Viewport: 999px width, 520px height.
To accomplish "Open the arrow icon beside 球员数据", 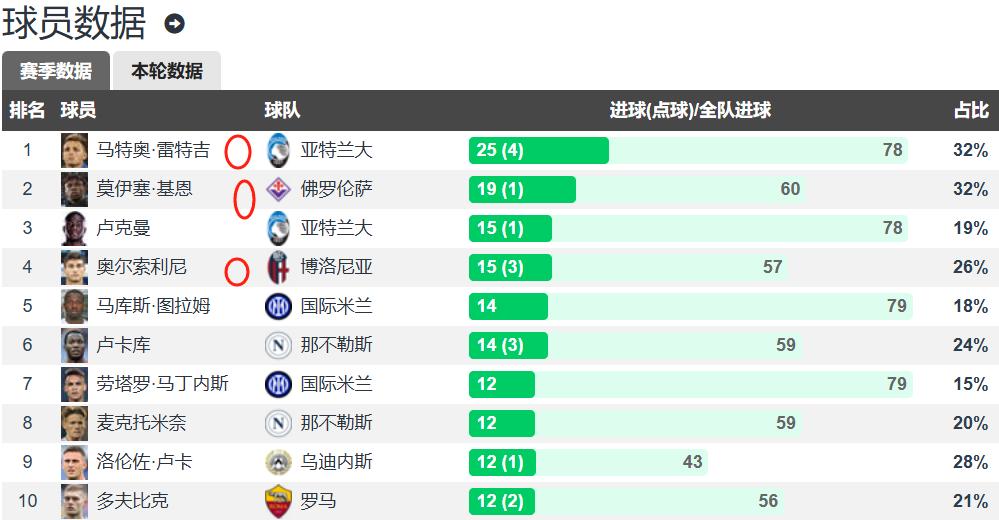I will coord(174,24).
